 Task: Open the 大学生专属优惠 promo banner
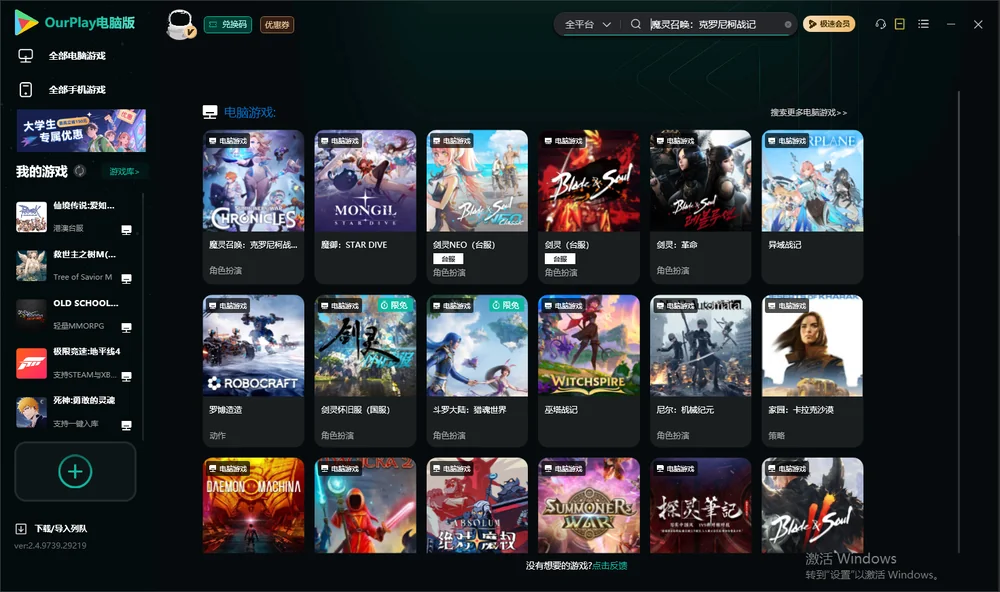tap(81, 131)
